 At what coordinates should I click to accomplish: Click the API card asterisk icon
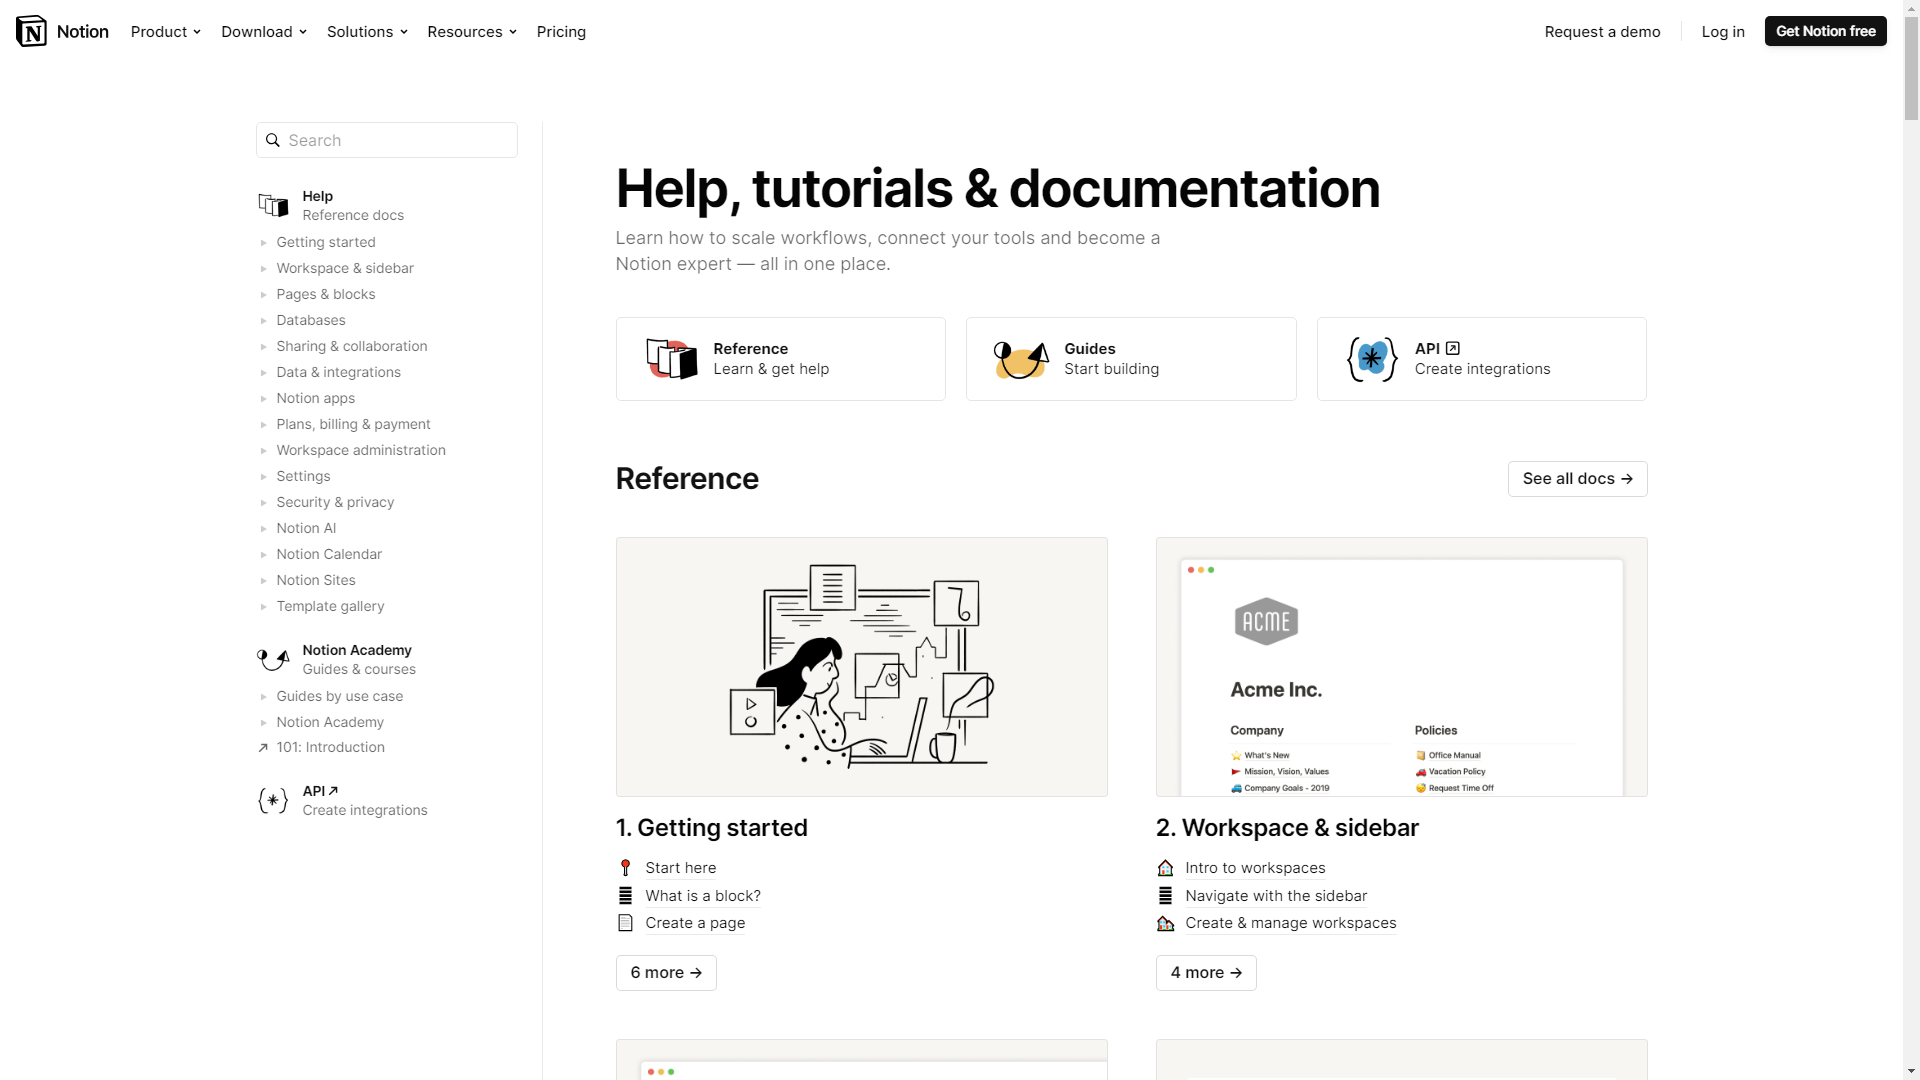[1372, 359]
